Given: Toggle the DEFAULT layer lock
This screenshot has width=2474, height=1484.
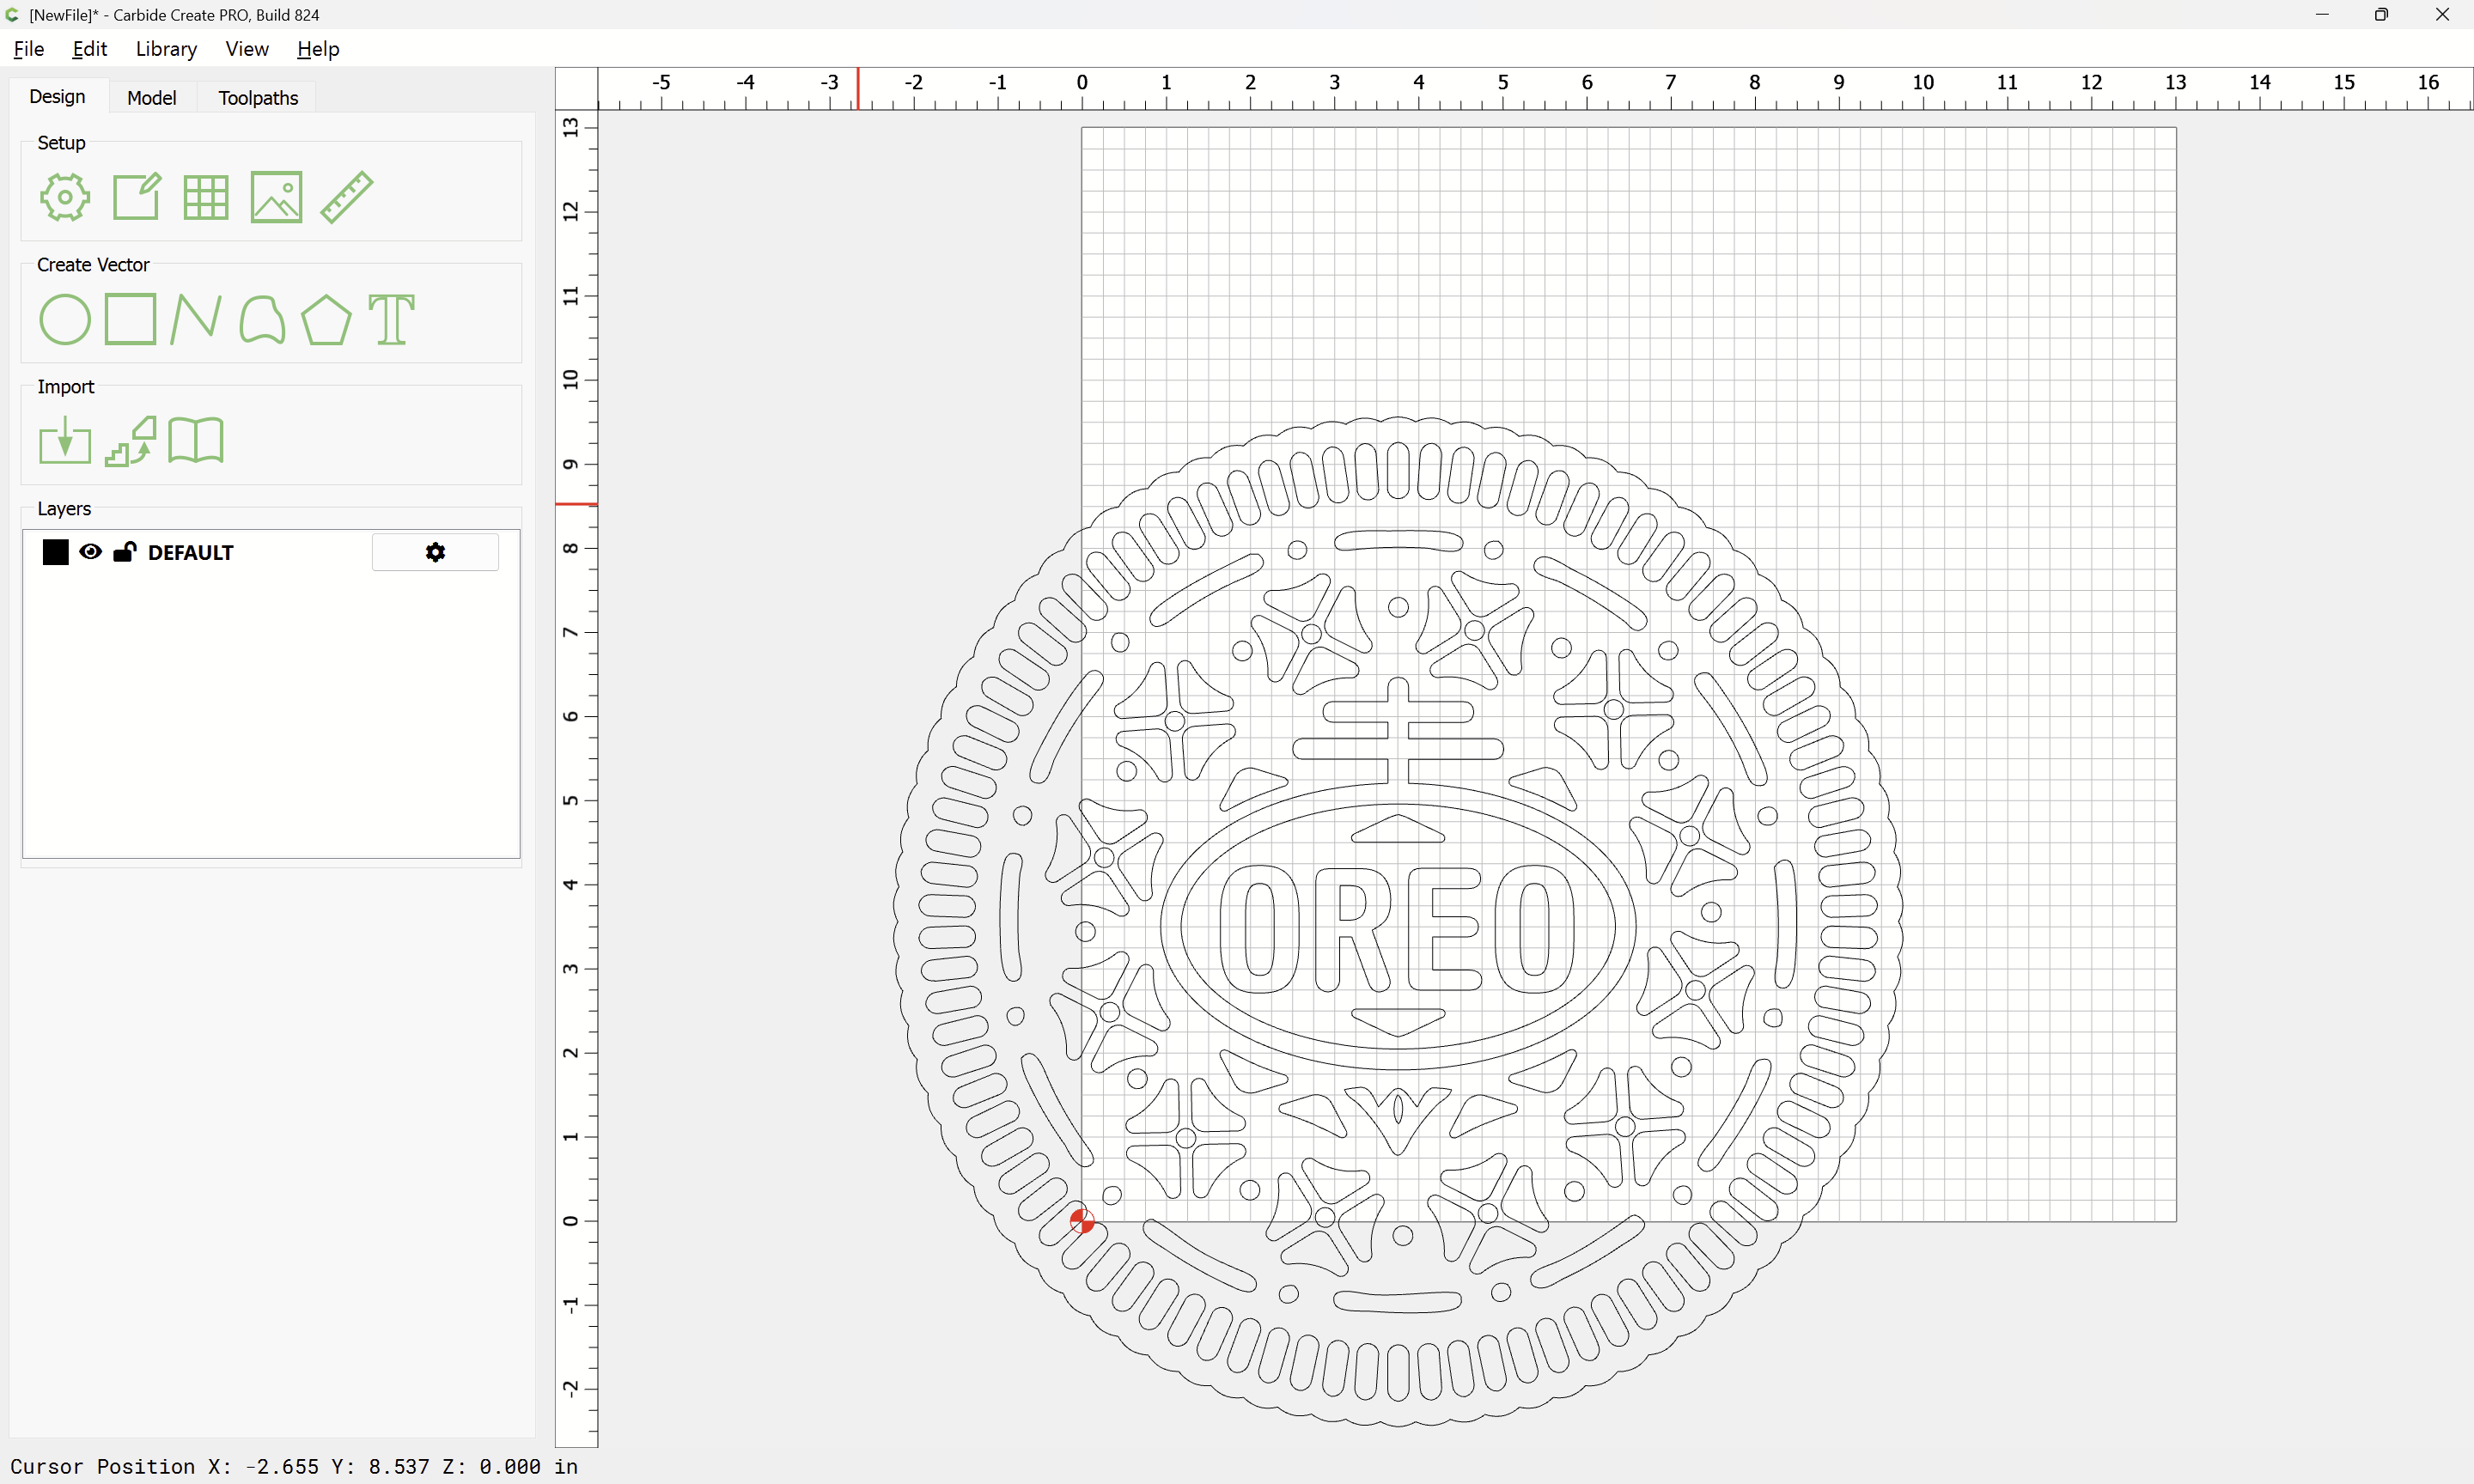Looking at the screenshot, I should click(x=124, y=552).
